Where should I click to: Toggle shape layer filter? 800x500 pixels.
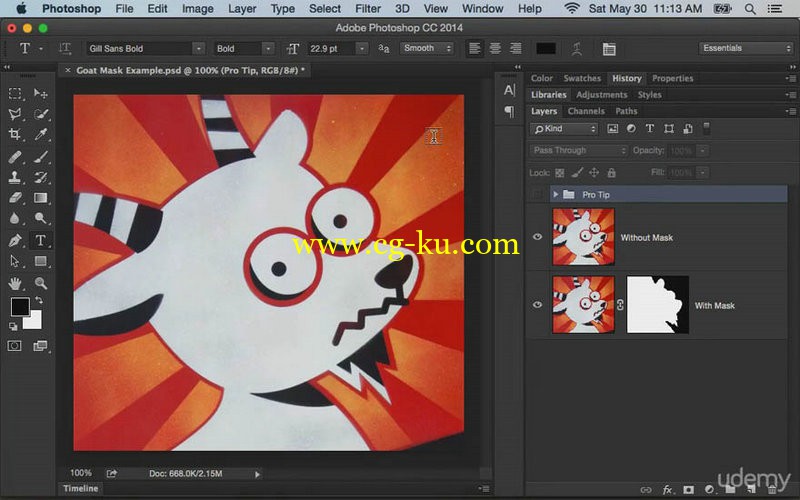pyautogui.click(x=669, y=129)
